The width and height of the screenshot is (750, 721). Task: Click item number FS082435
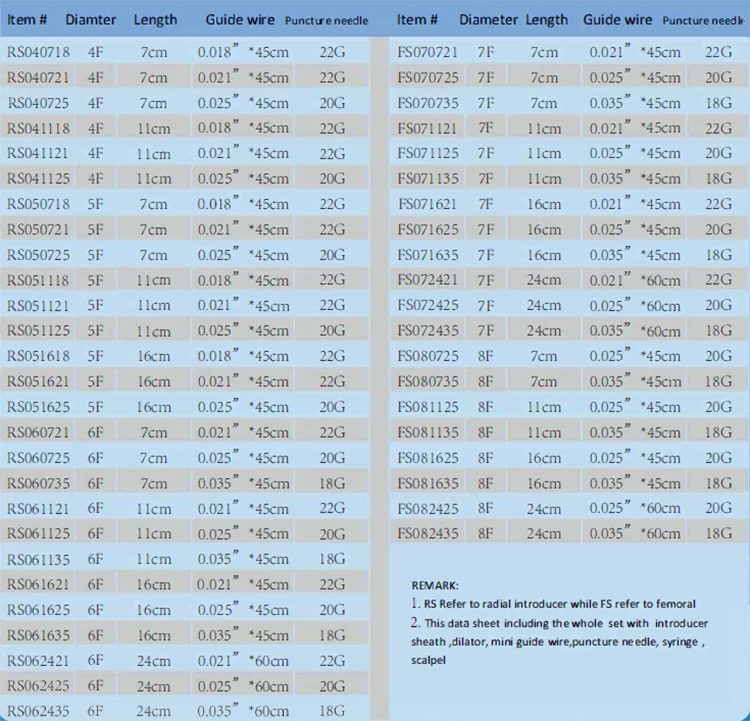click(429, 533)
